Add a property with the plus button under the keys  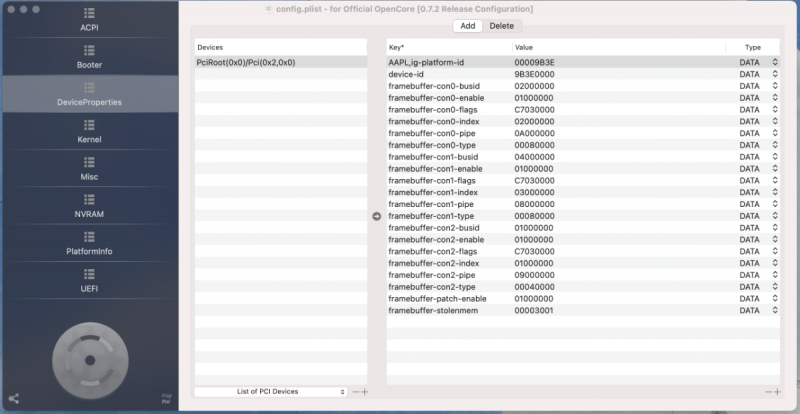tap(777, 392)
